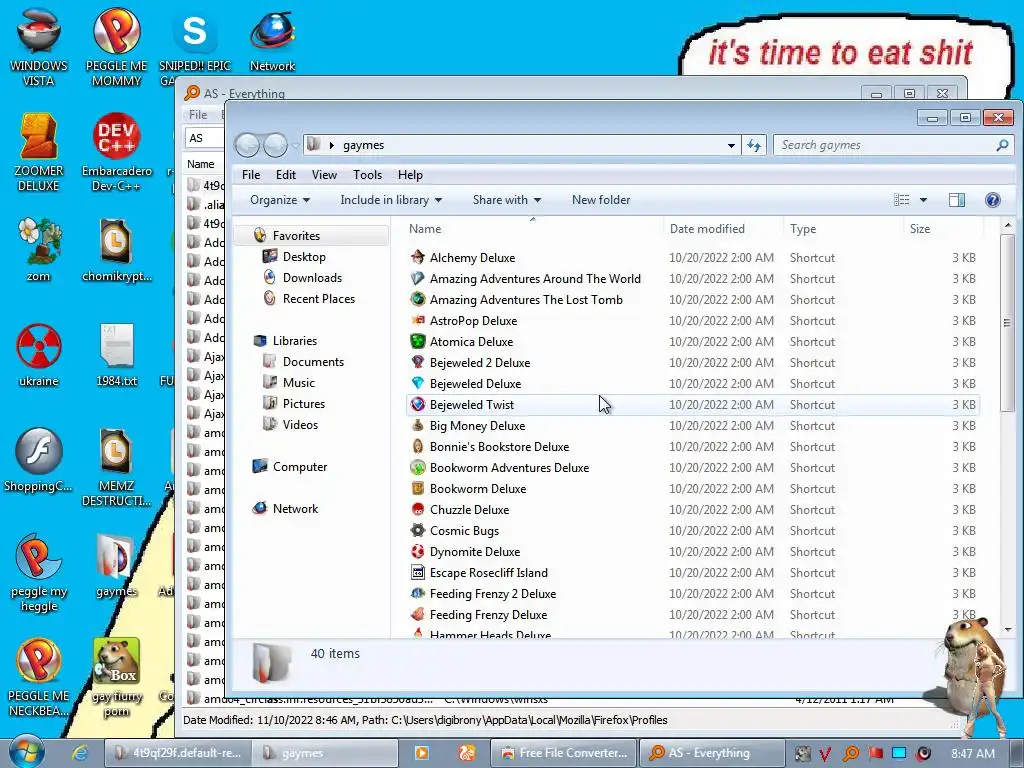Select Downloads in the navigation pane
This screenshot has width=1024, height=768.
click(312, 278)
